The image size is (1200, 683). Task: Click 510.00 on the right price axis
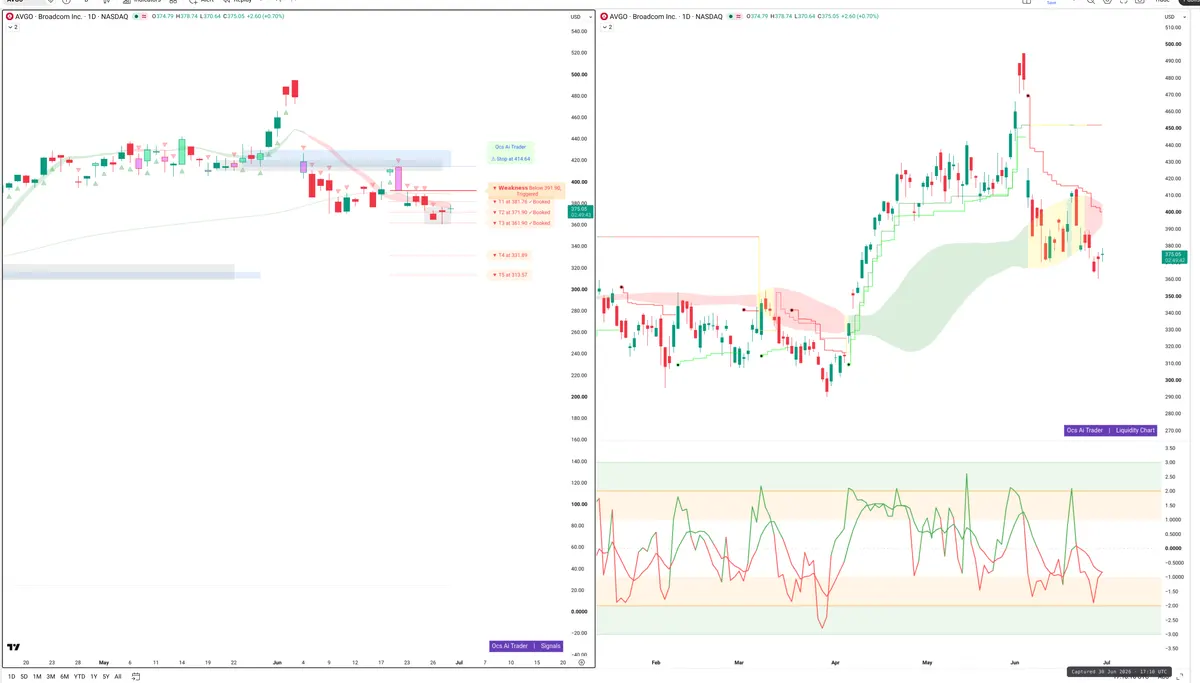(1172, 27)
